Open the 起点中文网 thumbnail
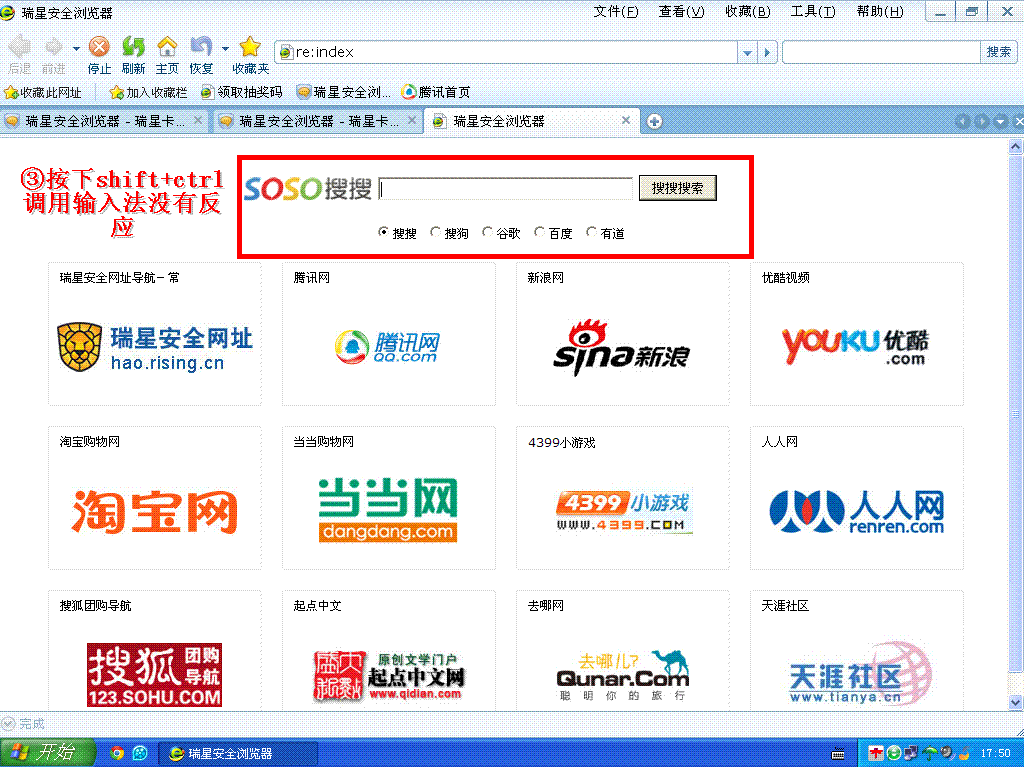Viewport: 1024px width, 767px height. [x=389, y=651]
